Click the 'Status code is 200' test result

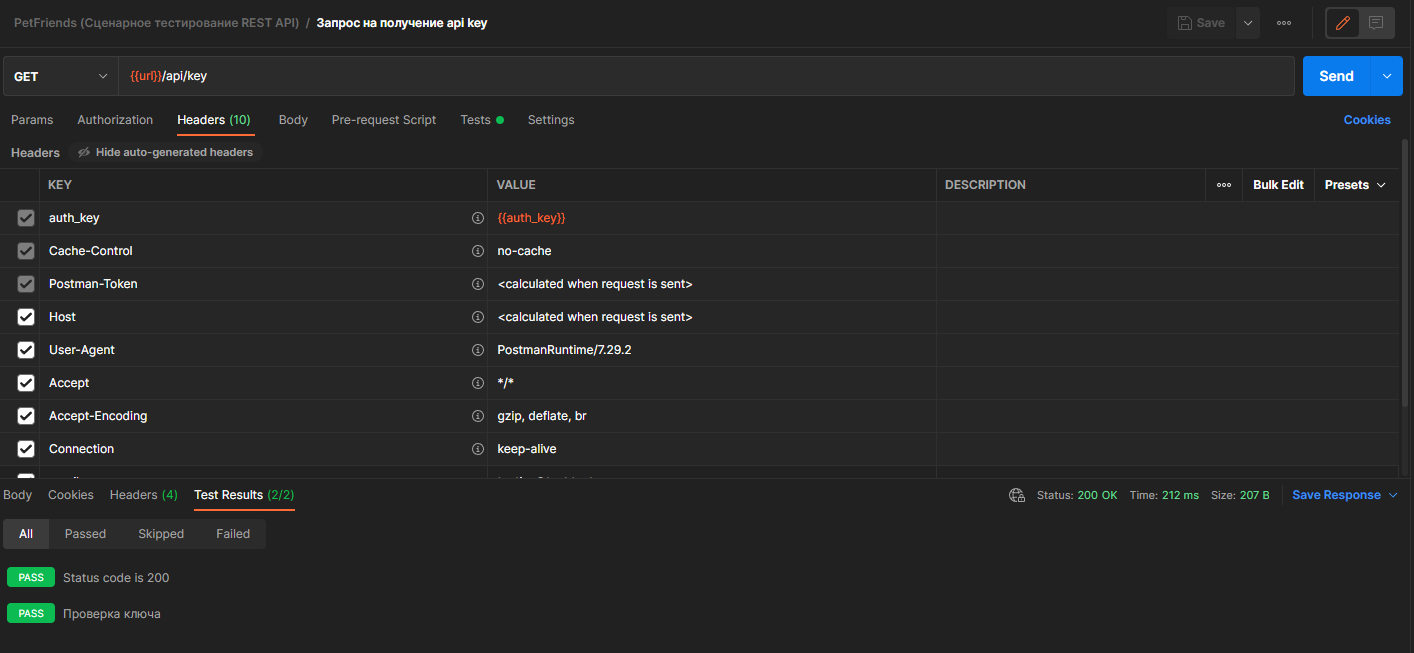(x=116, y=578)
